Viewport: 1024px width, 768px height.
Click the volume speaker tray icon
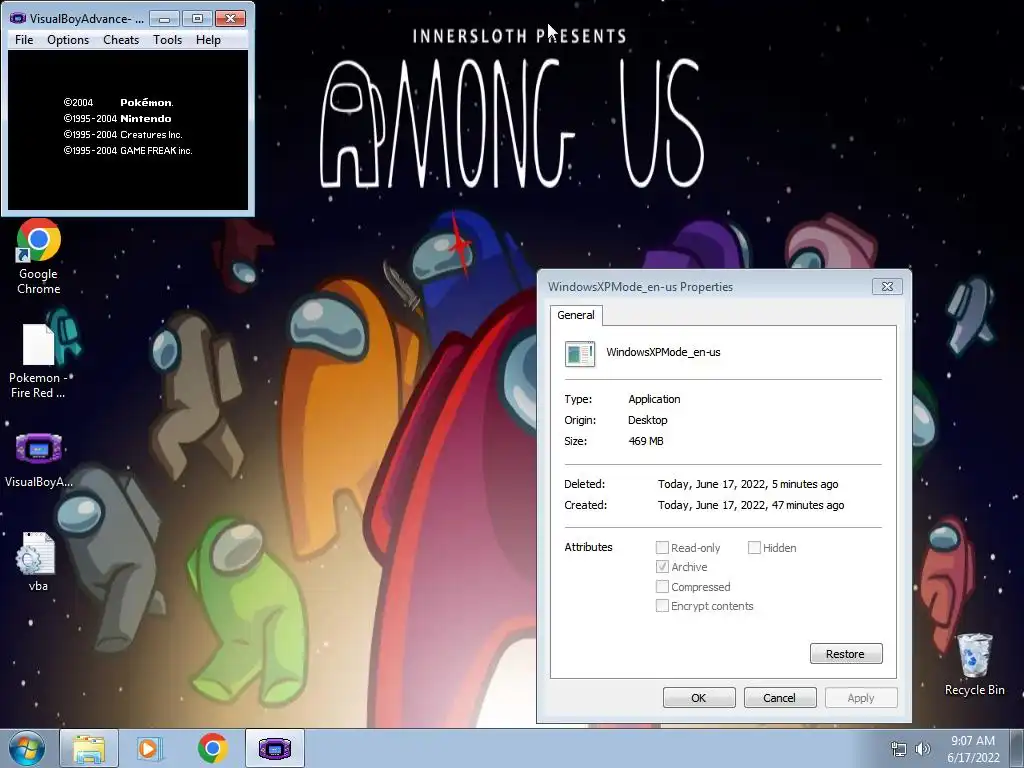click(x=923, y=748)
